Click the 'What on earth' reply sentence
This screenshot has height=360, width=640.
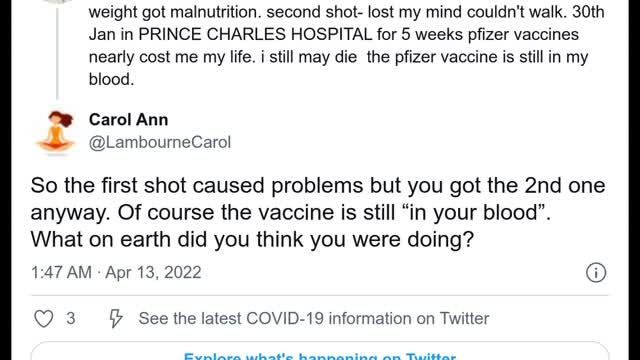click(x=252, y=239)
